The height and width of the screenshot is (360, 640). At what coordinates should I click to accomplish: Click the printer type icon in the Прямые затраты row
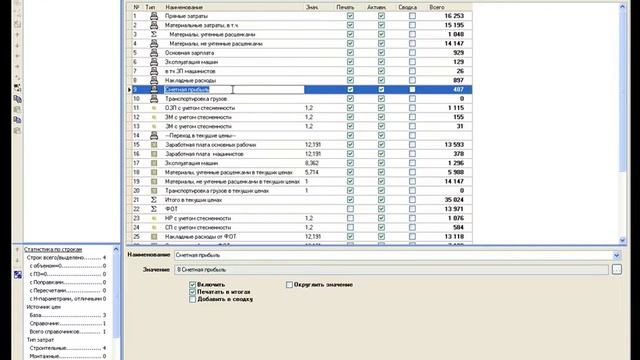[x=154, y=16]
